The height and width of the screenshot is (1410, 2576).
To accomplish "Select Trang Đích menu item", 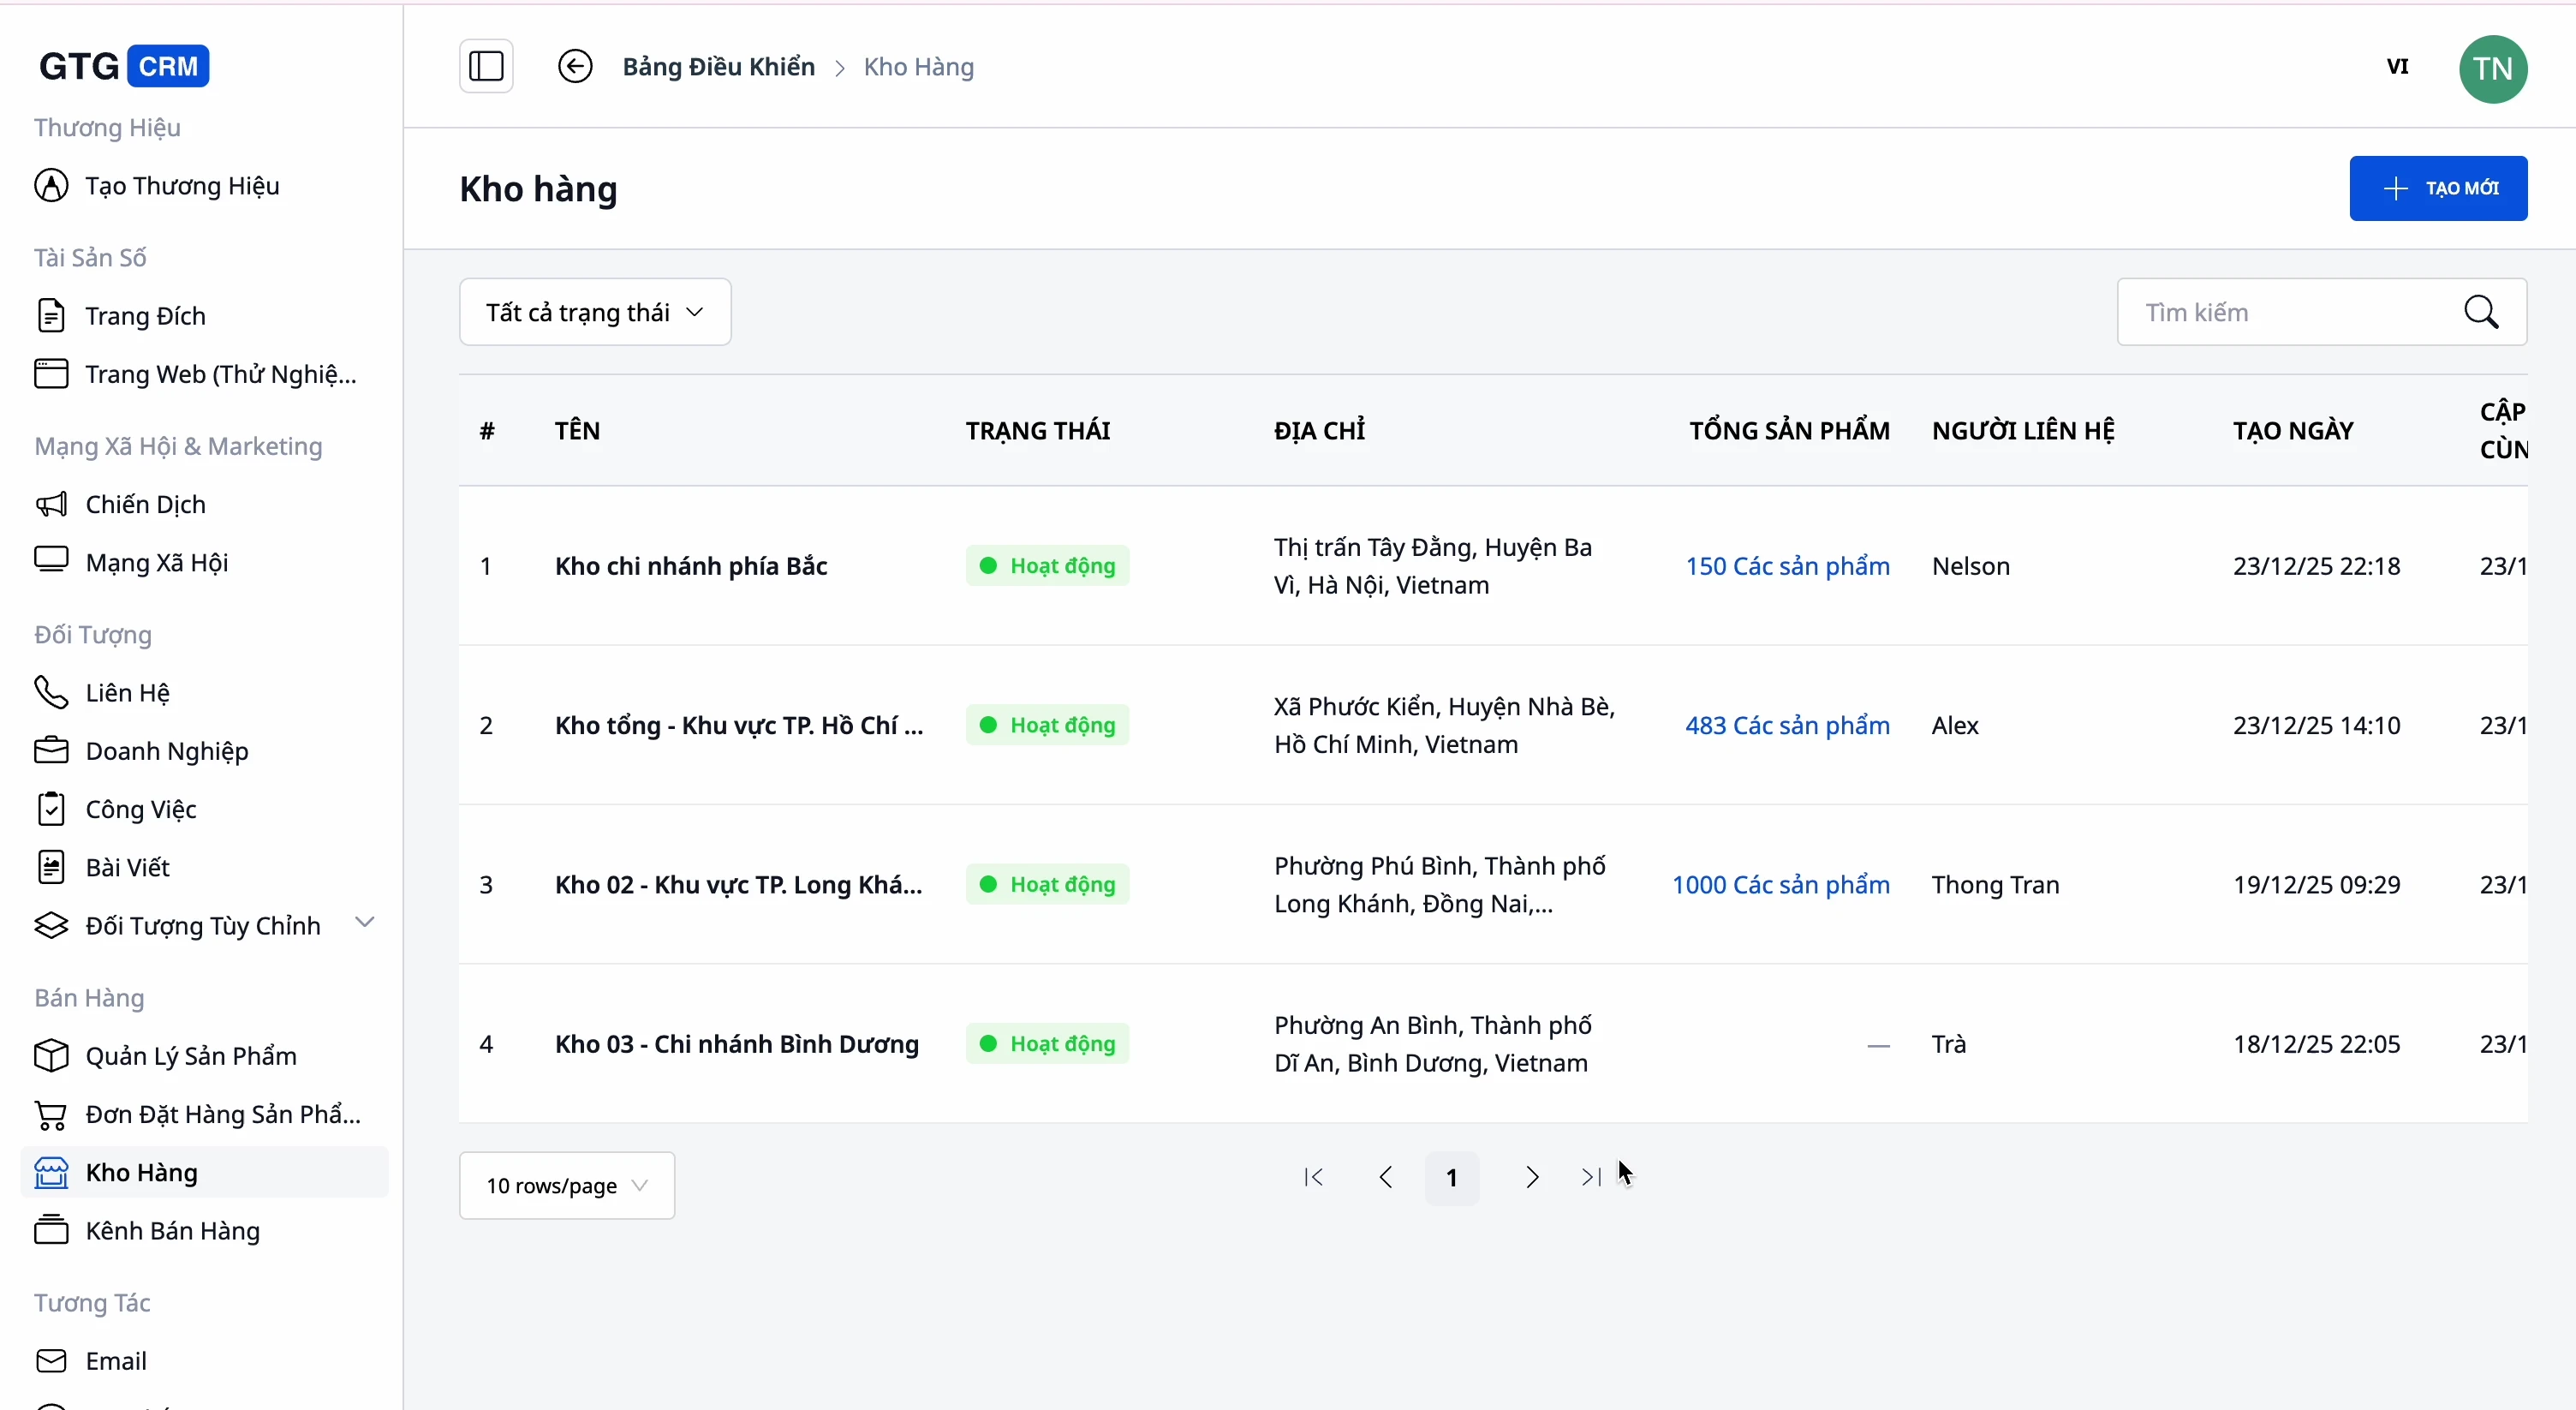I will coord(145,316).
